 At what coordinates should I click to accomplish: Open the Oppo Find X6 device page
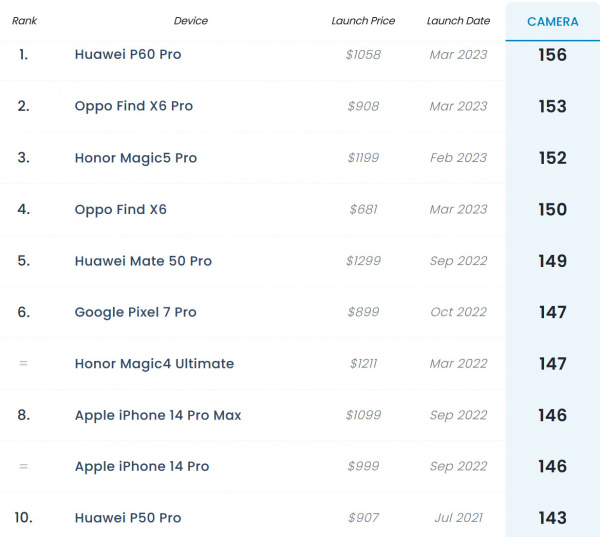(x=121, y=209)
